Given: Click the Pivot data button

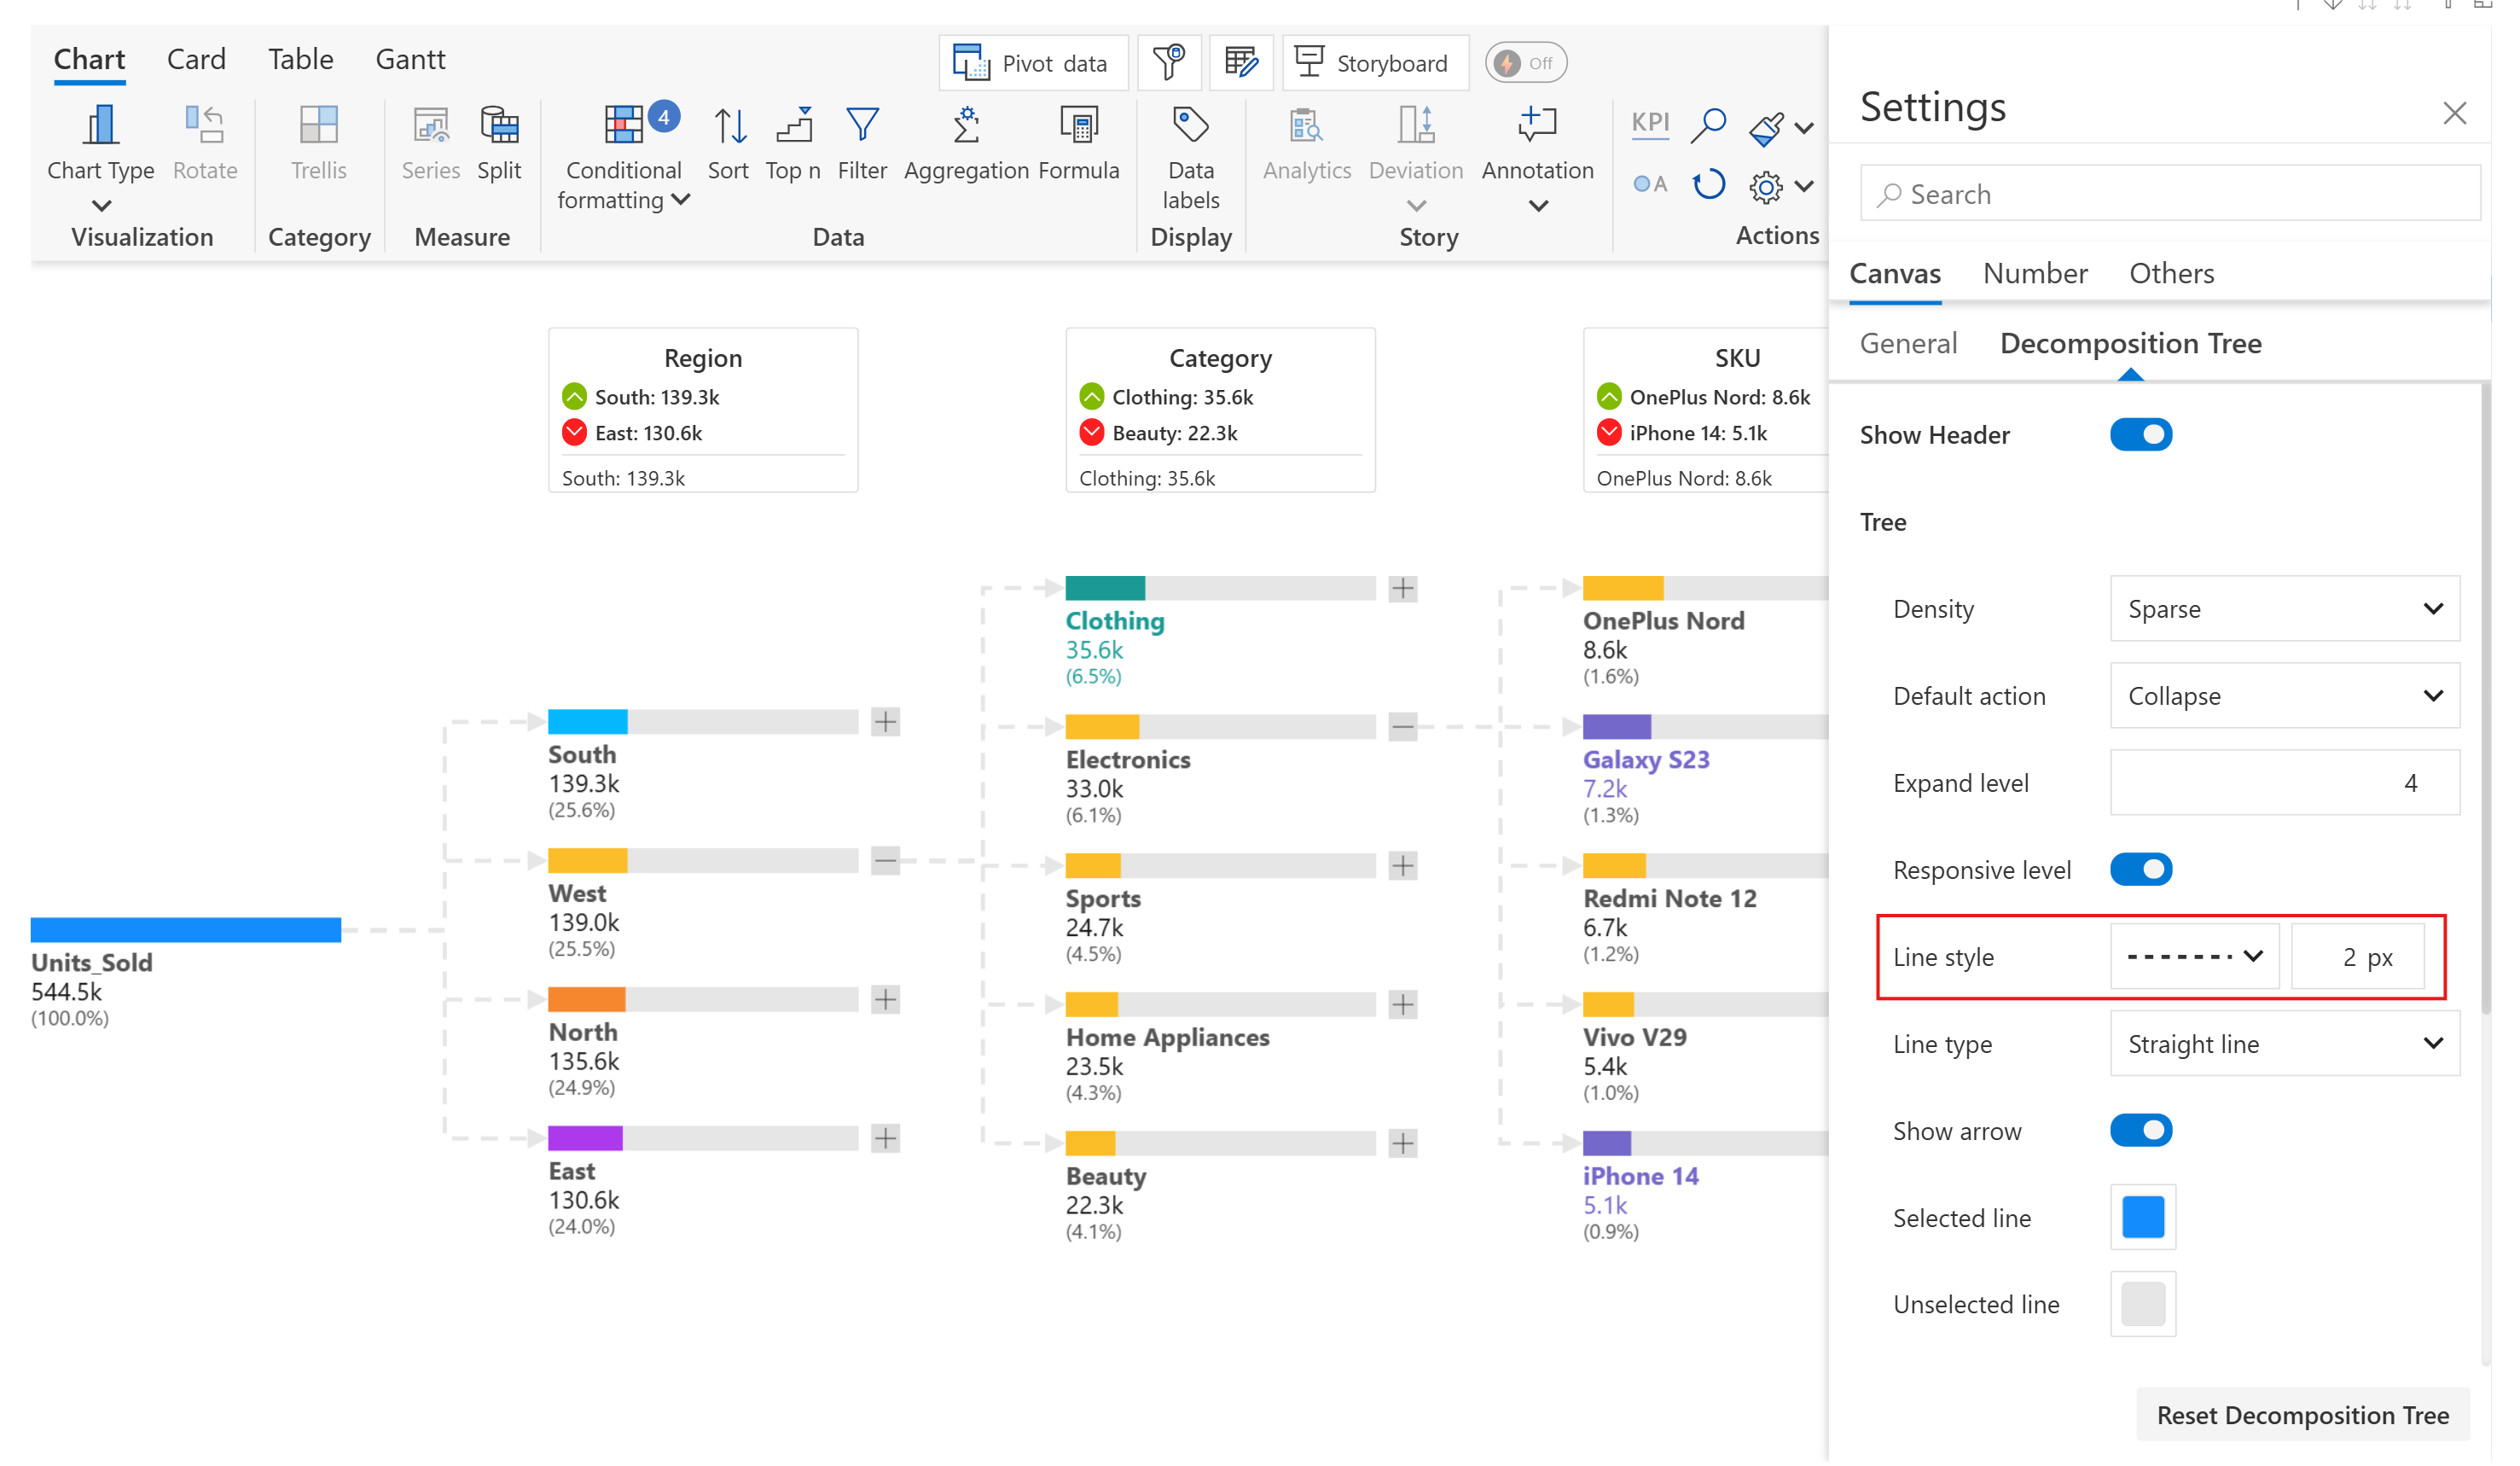Looking at the screenshot, I should [1032, 63].
